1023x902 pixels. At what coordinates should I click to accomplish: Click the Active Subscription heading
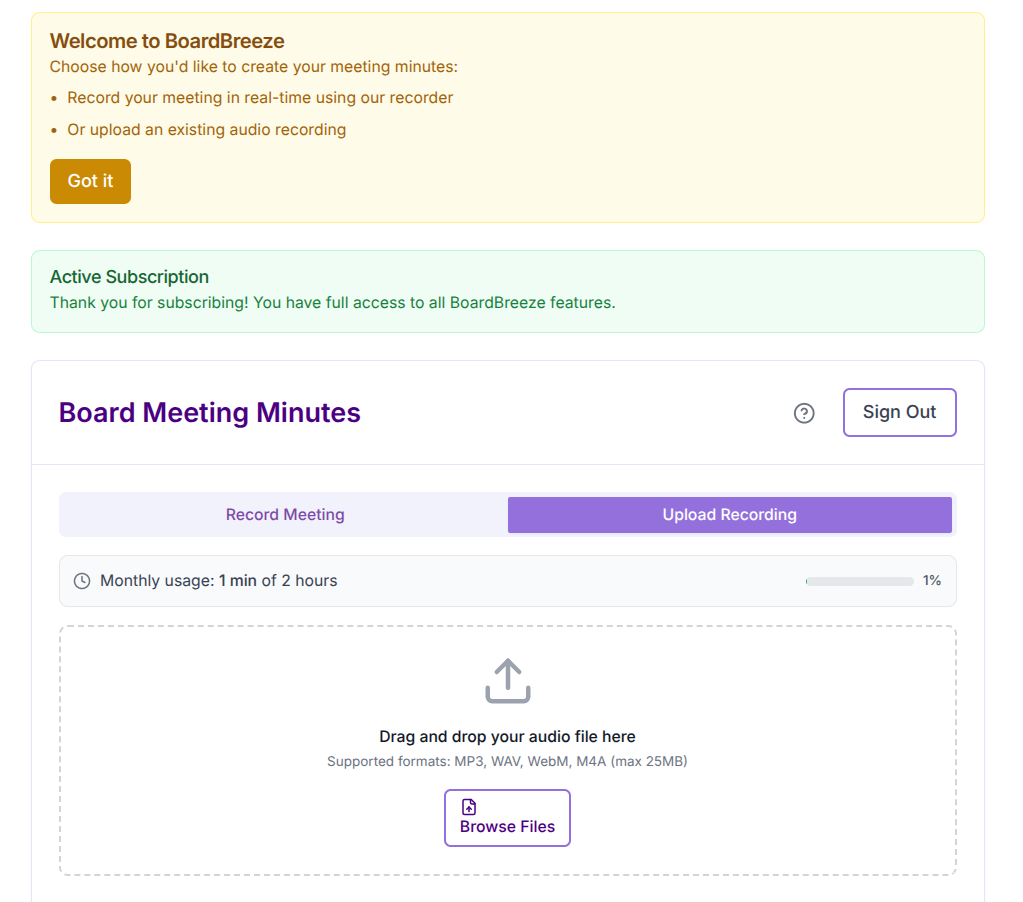coord(129,277)
